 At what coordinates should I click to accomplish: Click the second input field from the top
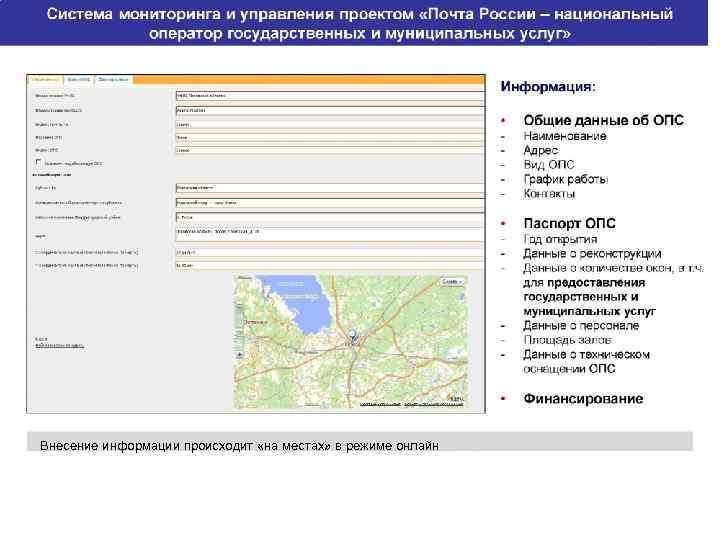[330, 111]
